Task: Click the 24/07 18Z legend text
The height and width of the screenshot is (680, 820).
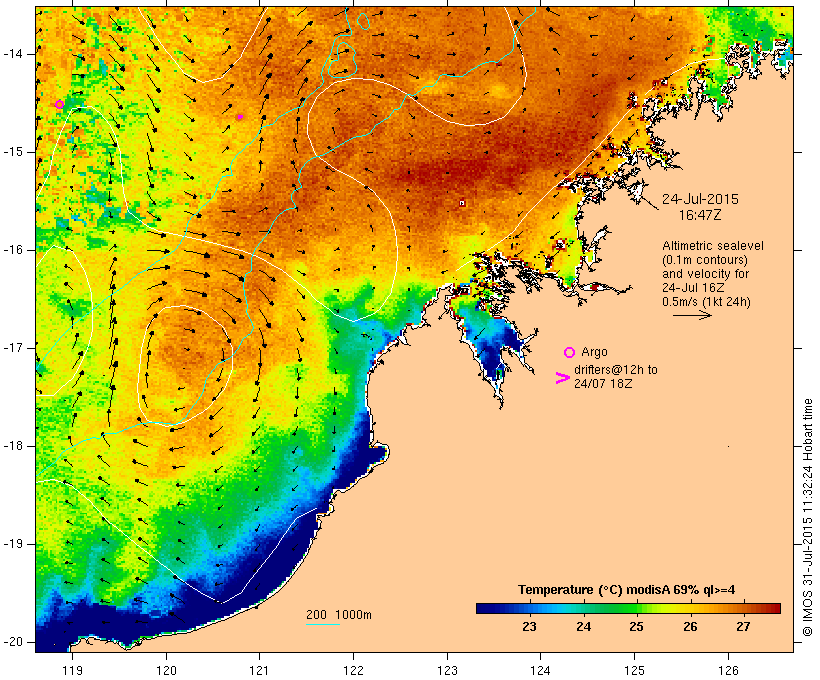Action: 603,383
